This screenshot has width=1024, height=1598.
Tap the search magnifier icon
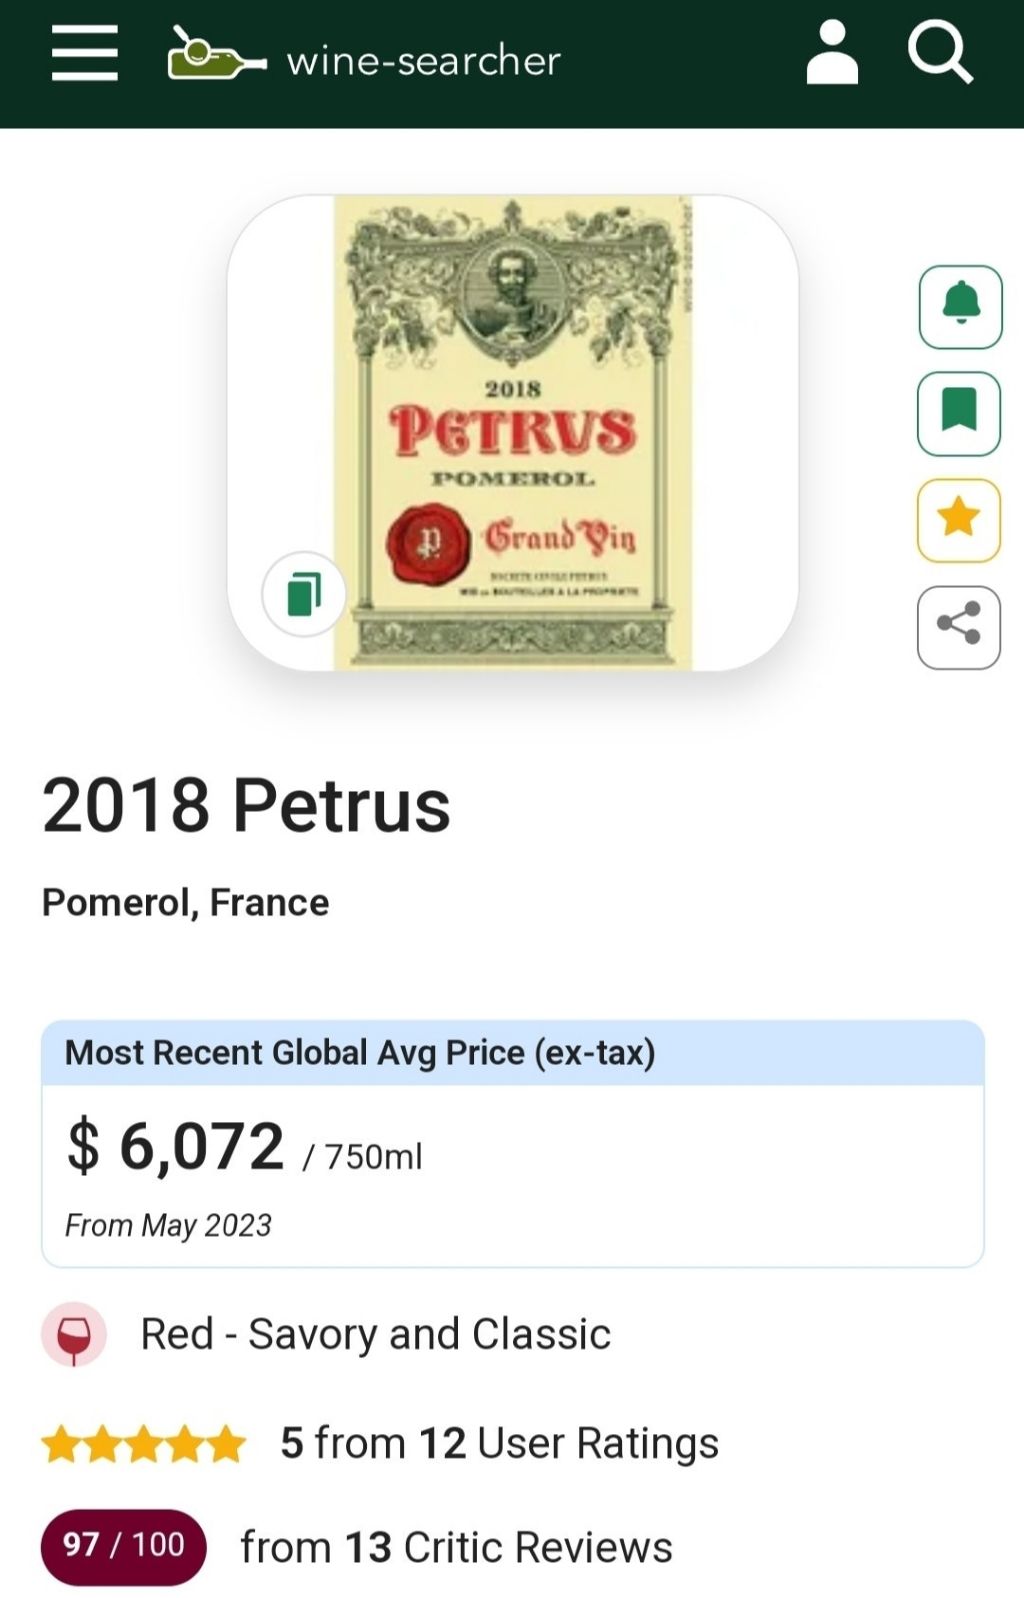pyautogui.click(x=940, y=54)
